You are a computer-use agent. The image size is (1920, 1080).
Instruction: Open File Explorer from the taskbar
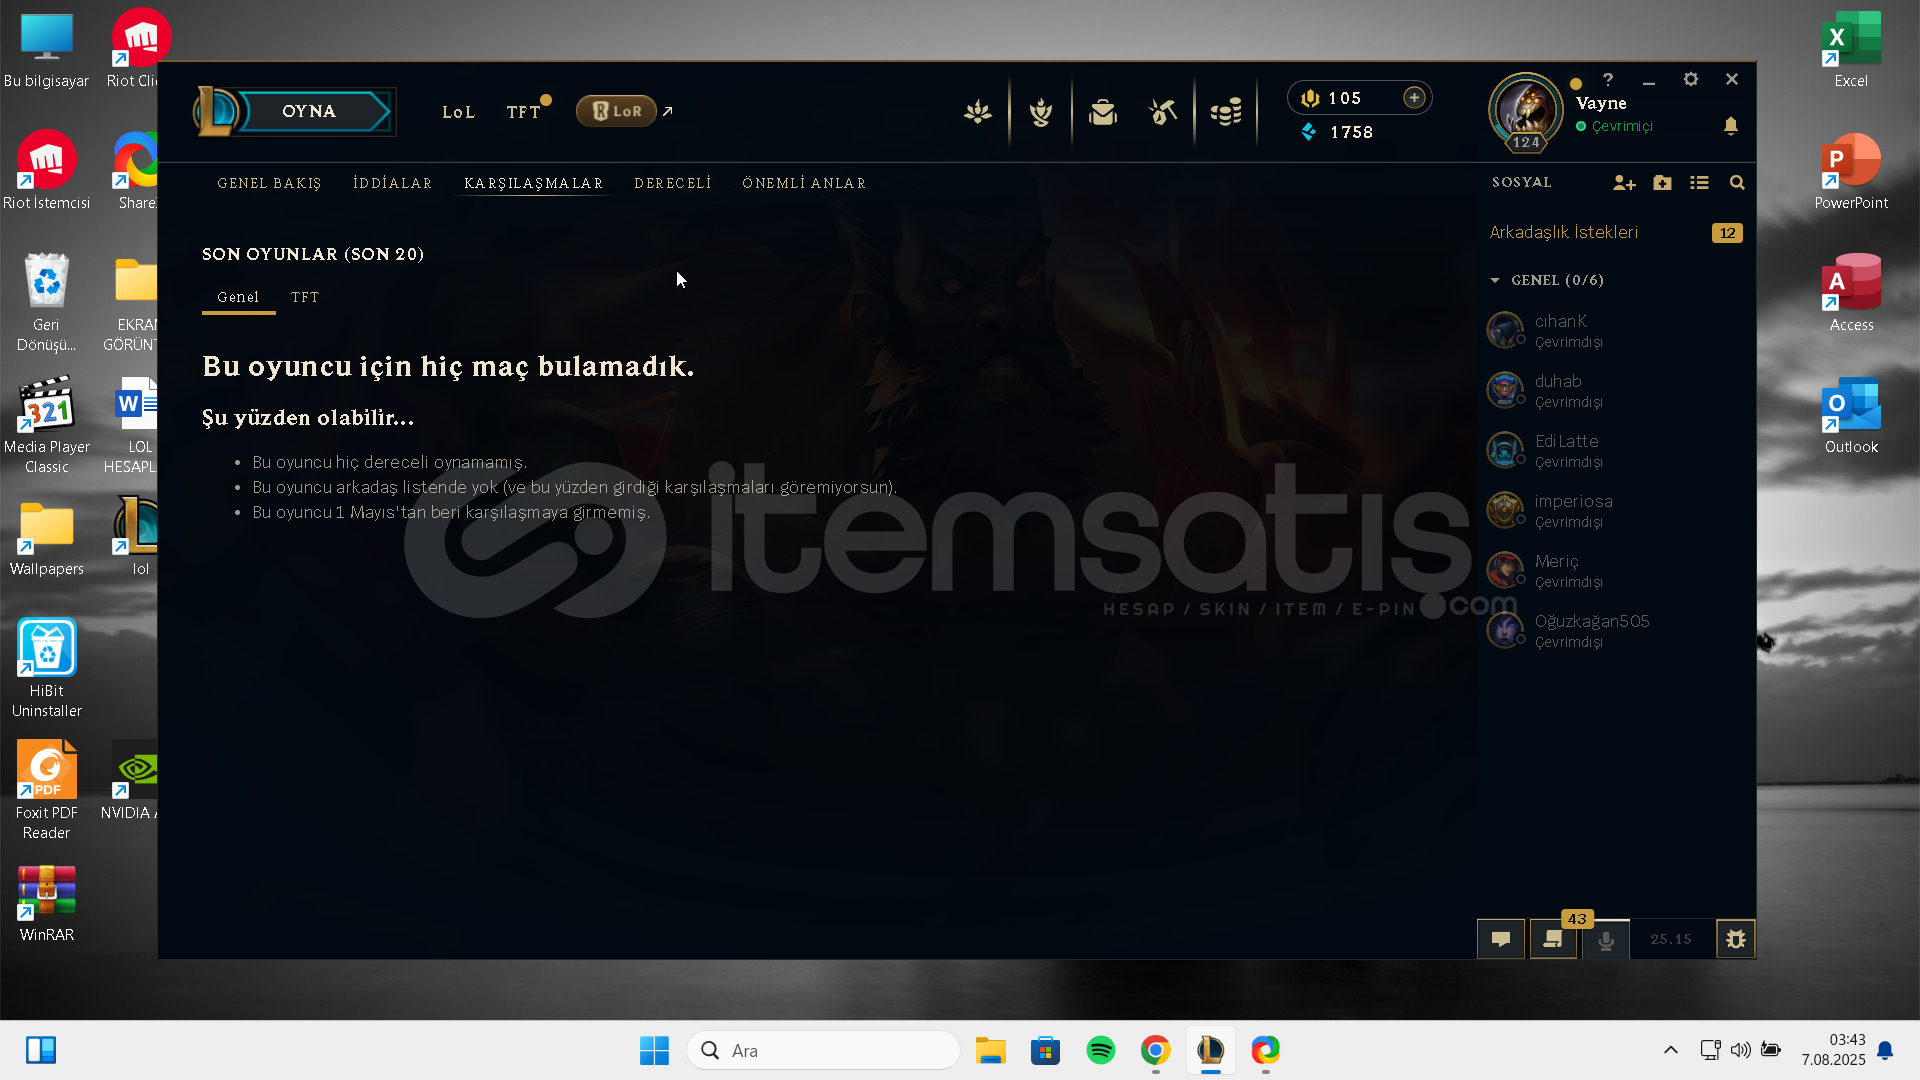coord(990,1050)
